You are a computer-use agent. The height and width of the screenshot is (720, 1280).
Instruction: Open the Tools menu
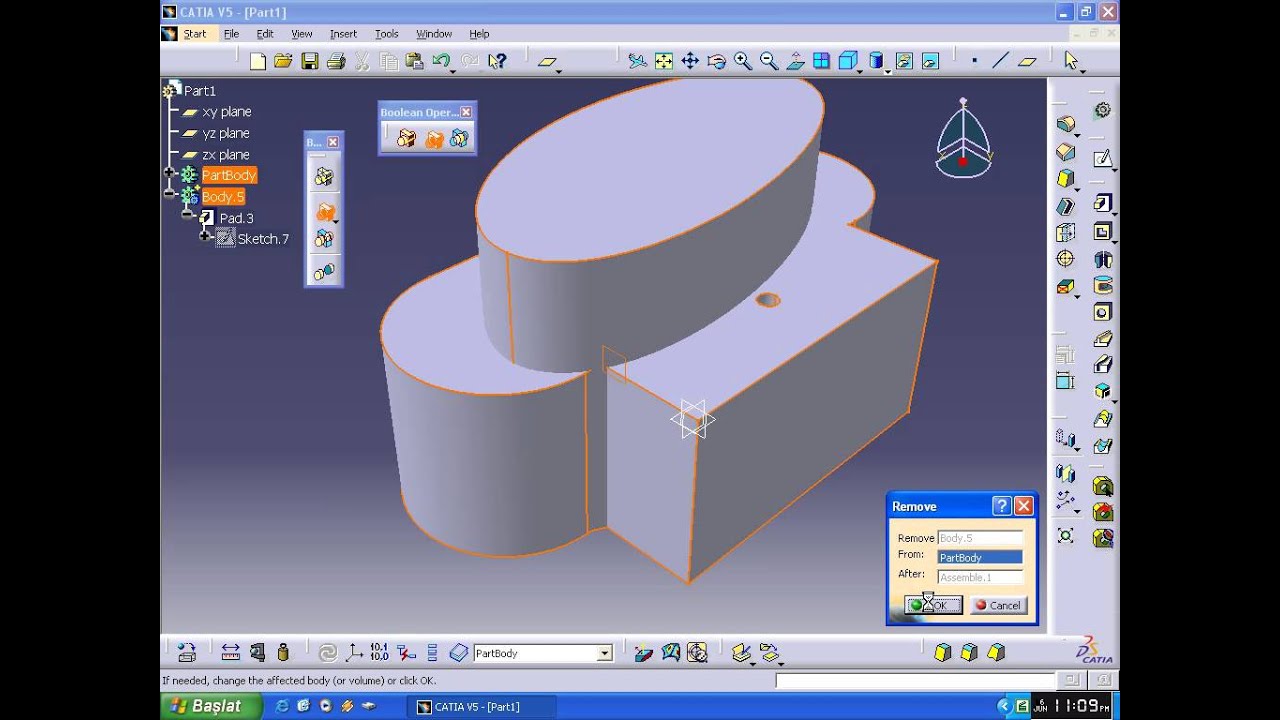[x=386, y=34]
